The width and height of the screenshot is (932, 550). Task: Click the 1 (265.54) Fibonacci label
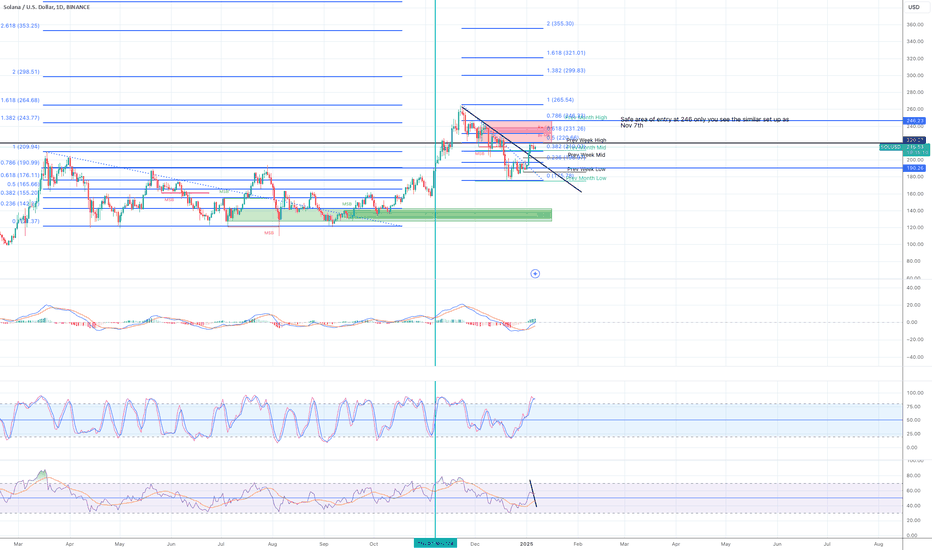click(x=560, y=100)
